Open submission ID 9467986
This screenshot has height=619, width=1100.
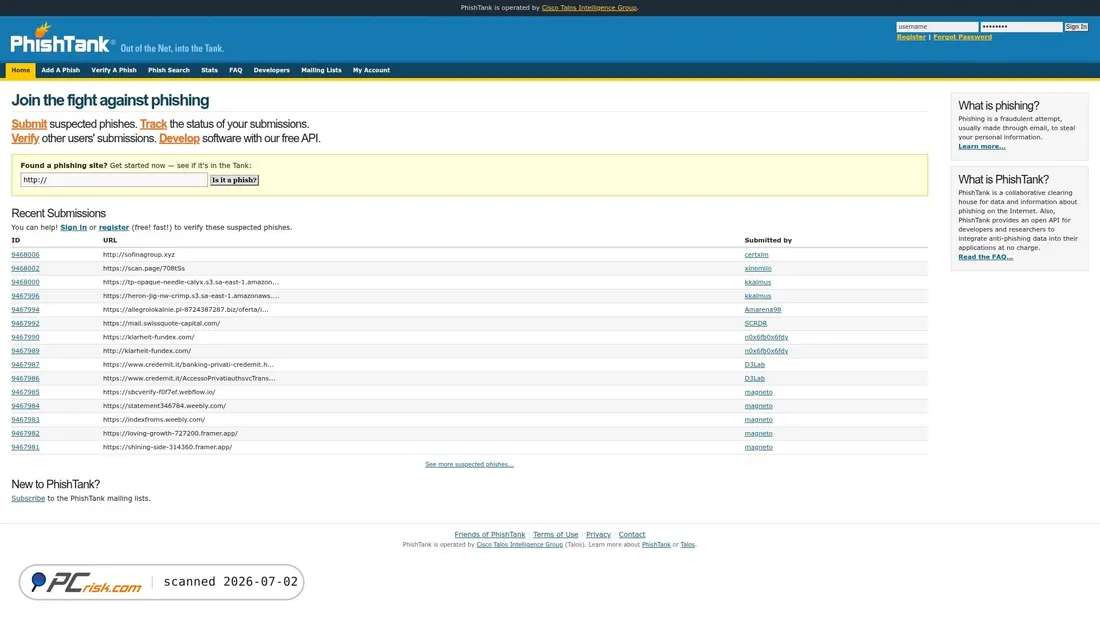point(25,378)
